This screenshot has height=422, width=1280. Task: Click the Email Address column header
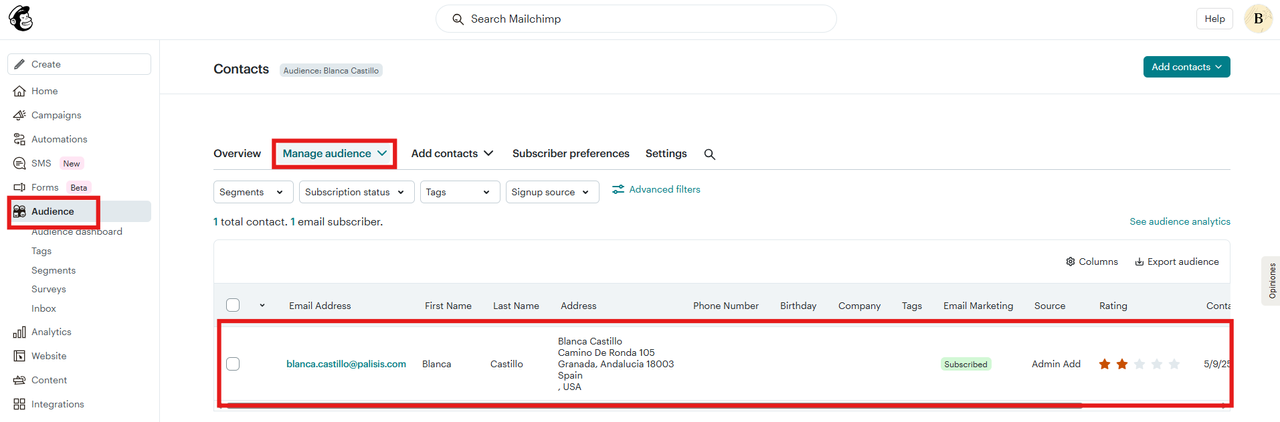coord(320,306)
